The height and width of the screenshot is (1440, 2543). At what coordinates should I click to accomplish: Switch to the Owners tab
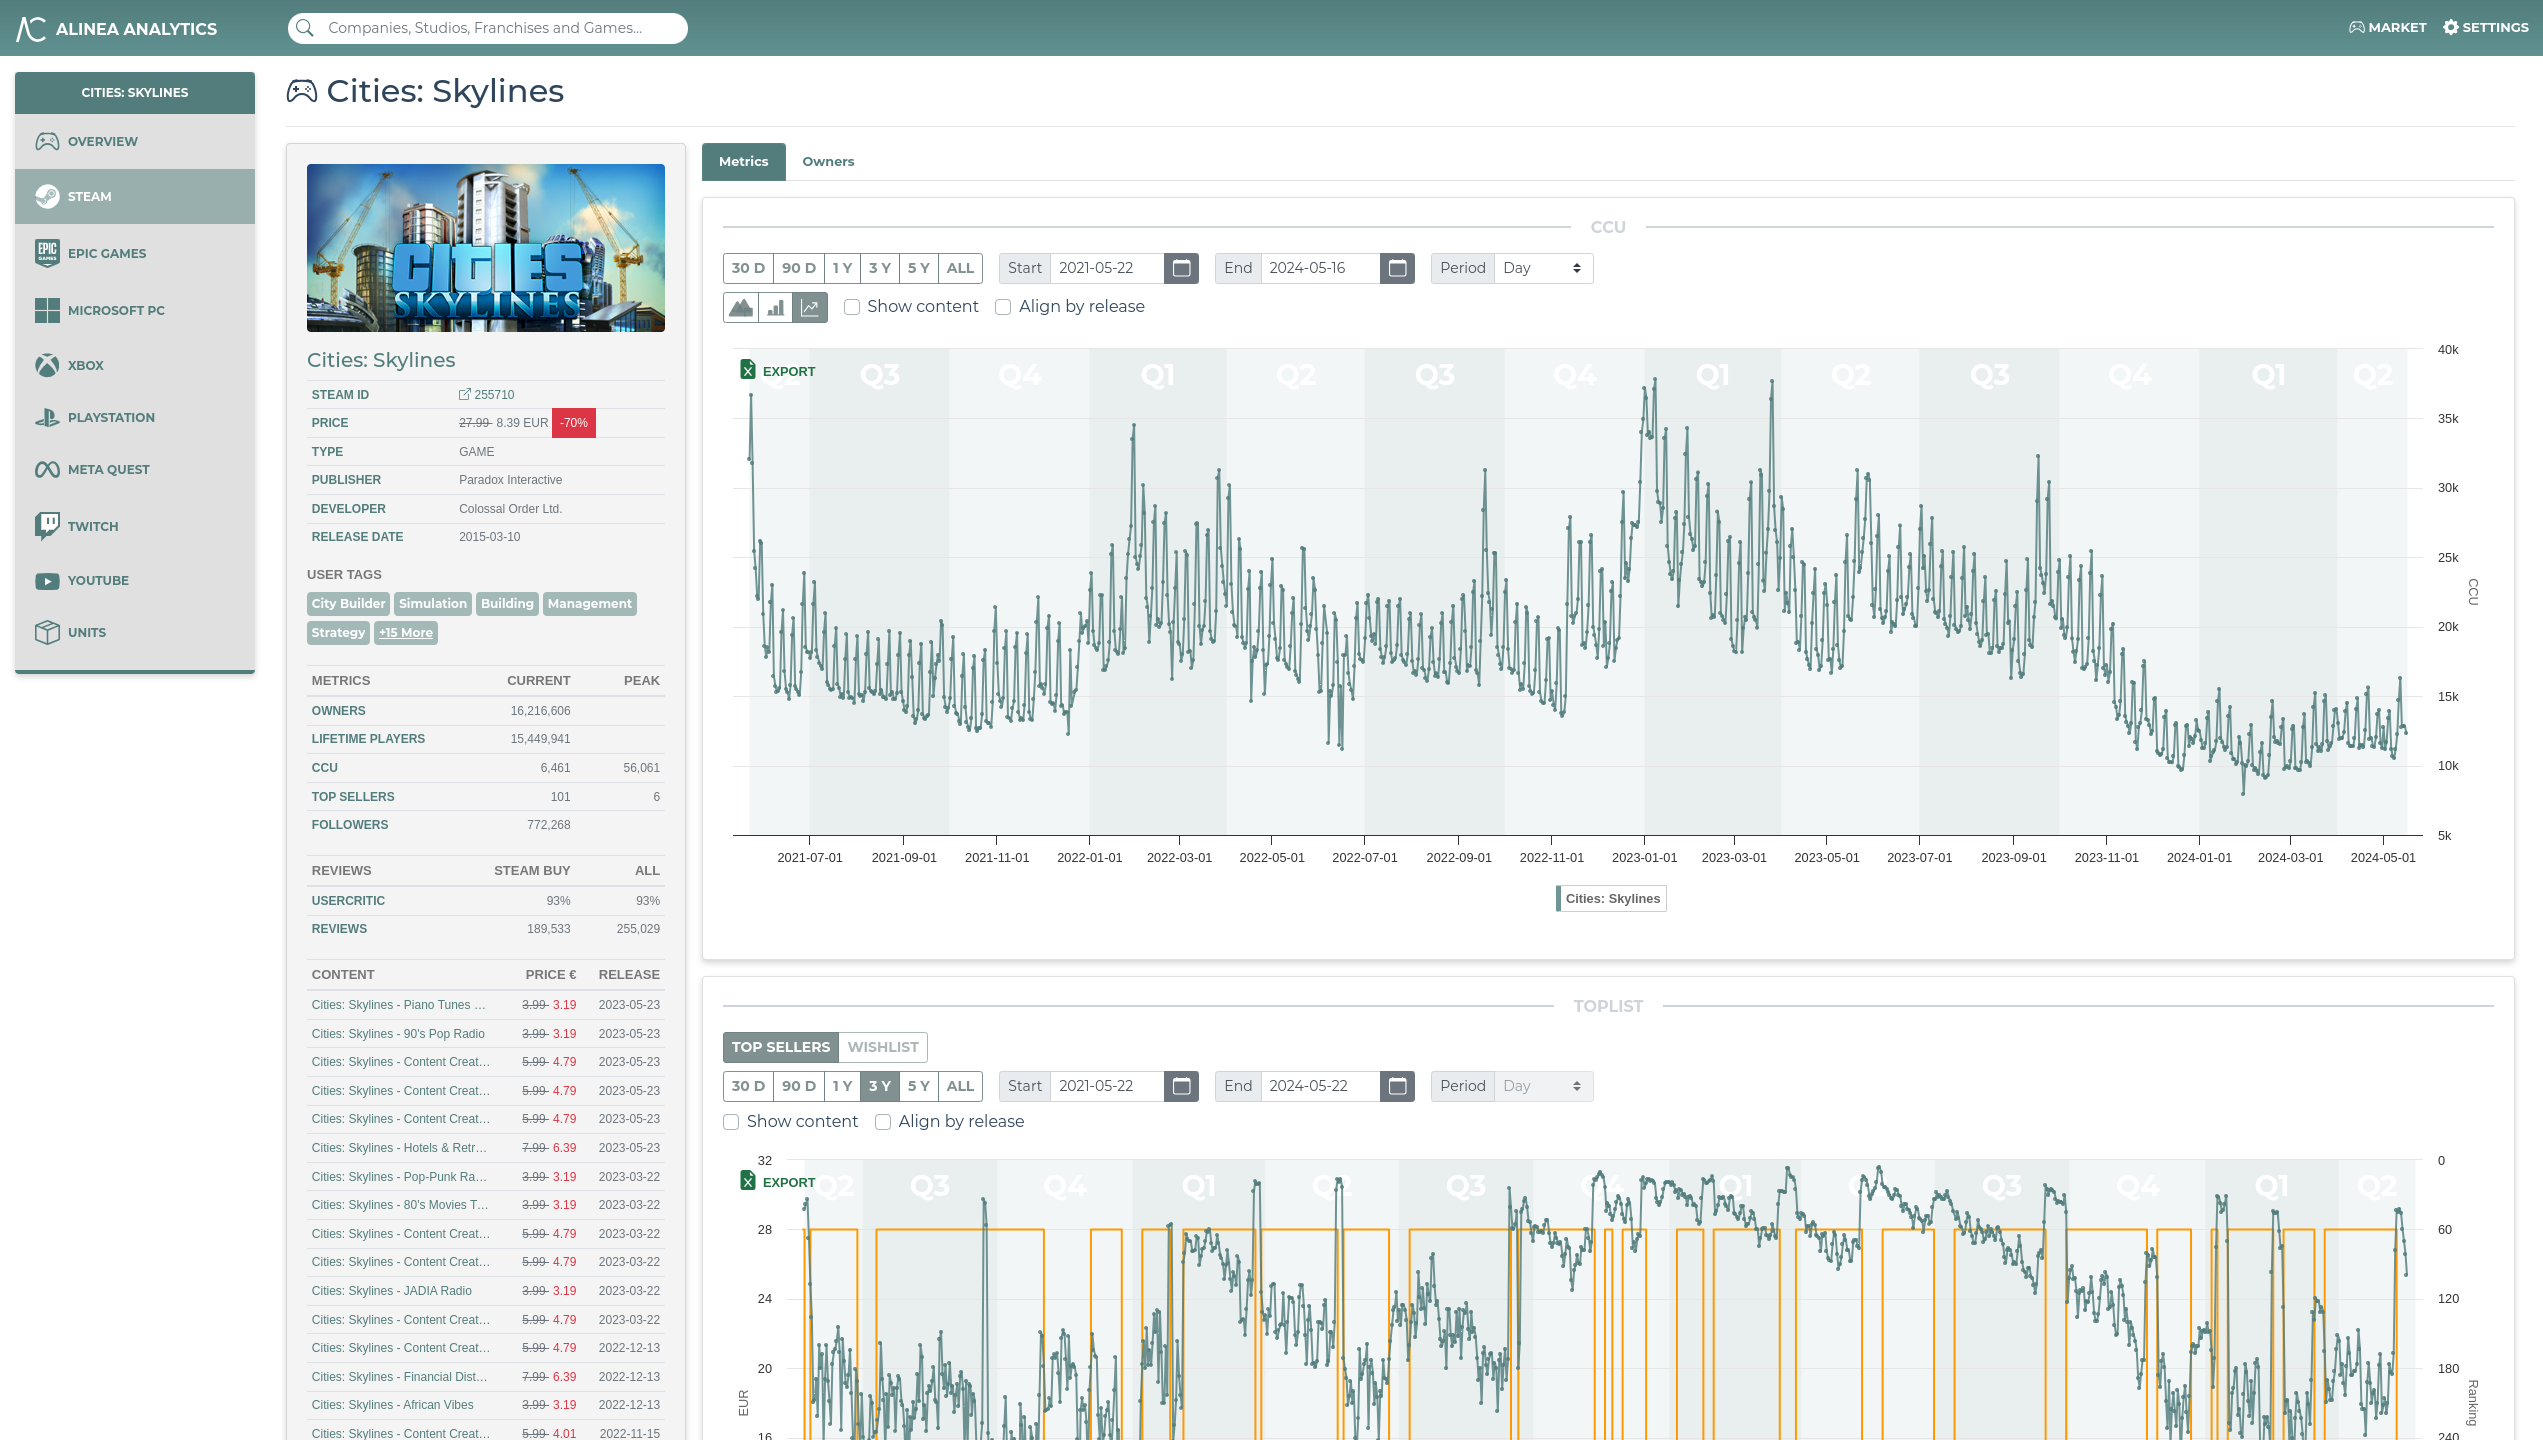tap(828, 161)
